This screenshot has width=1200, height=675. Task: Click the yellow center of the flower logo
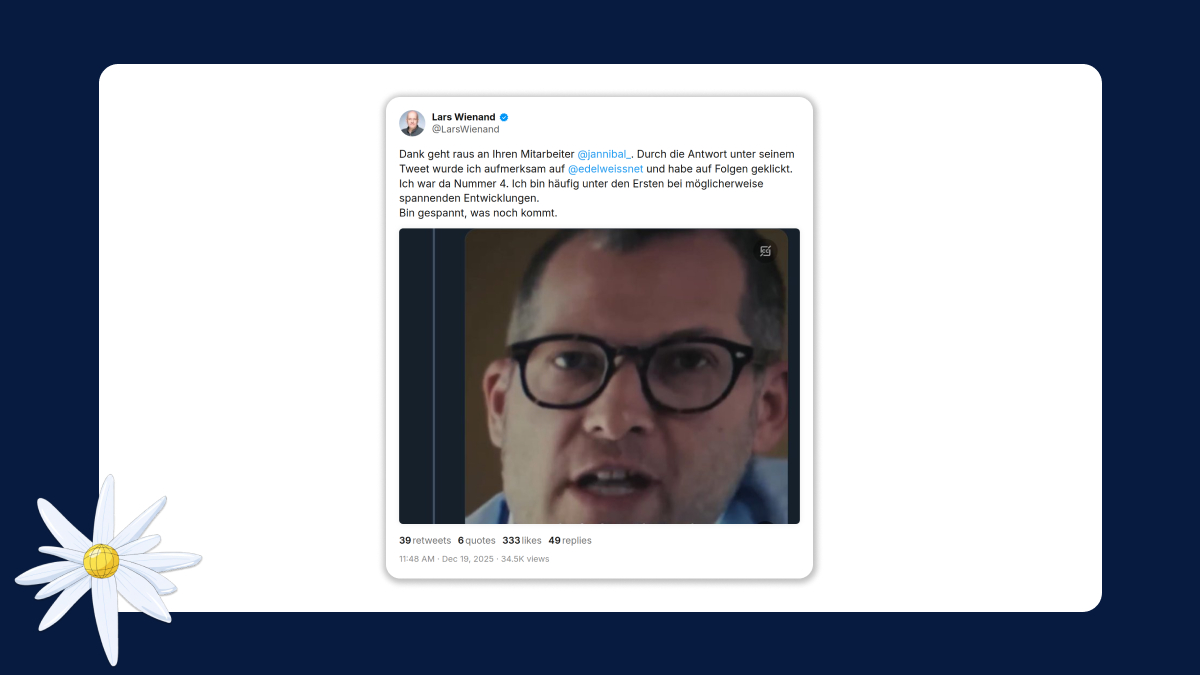101,561
